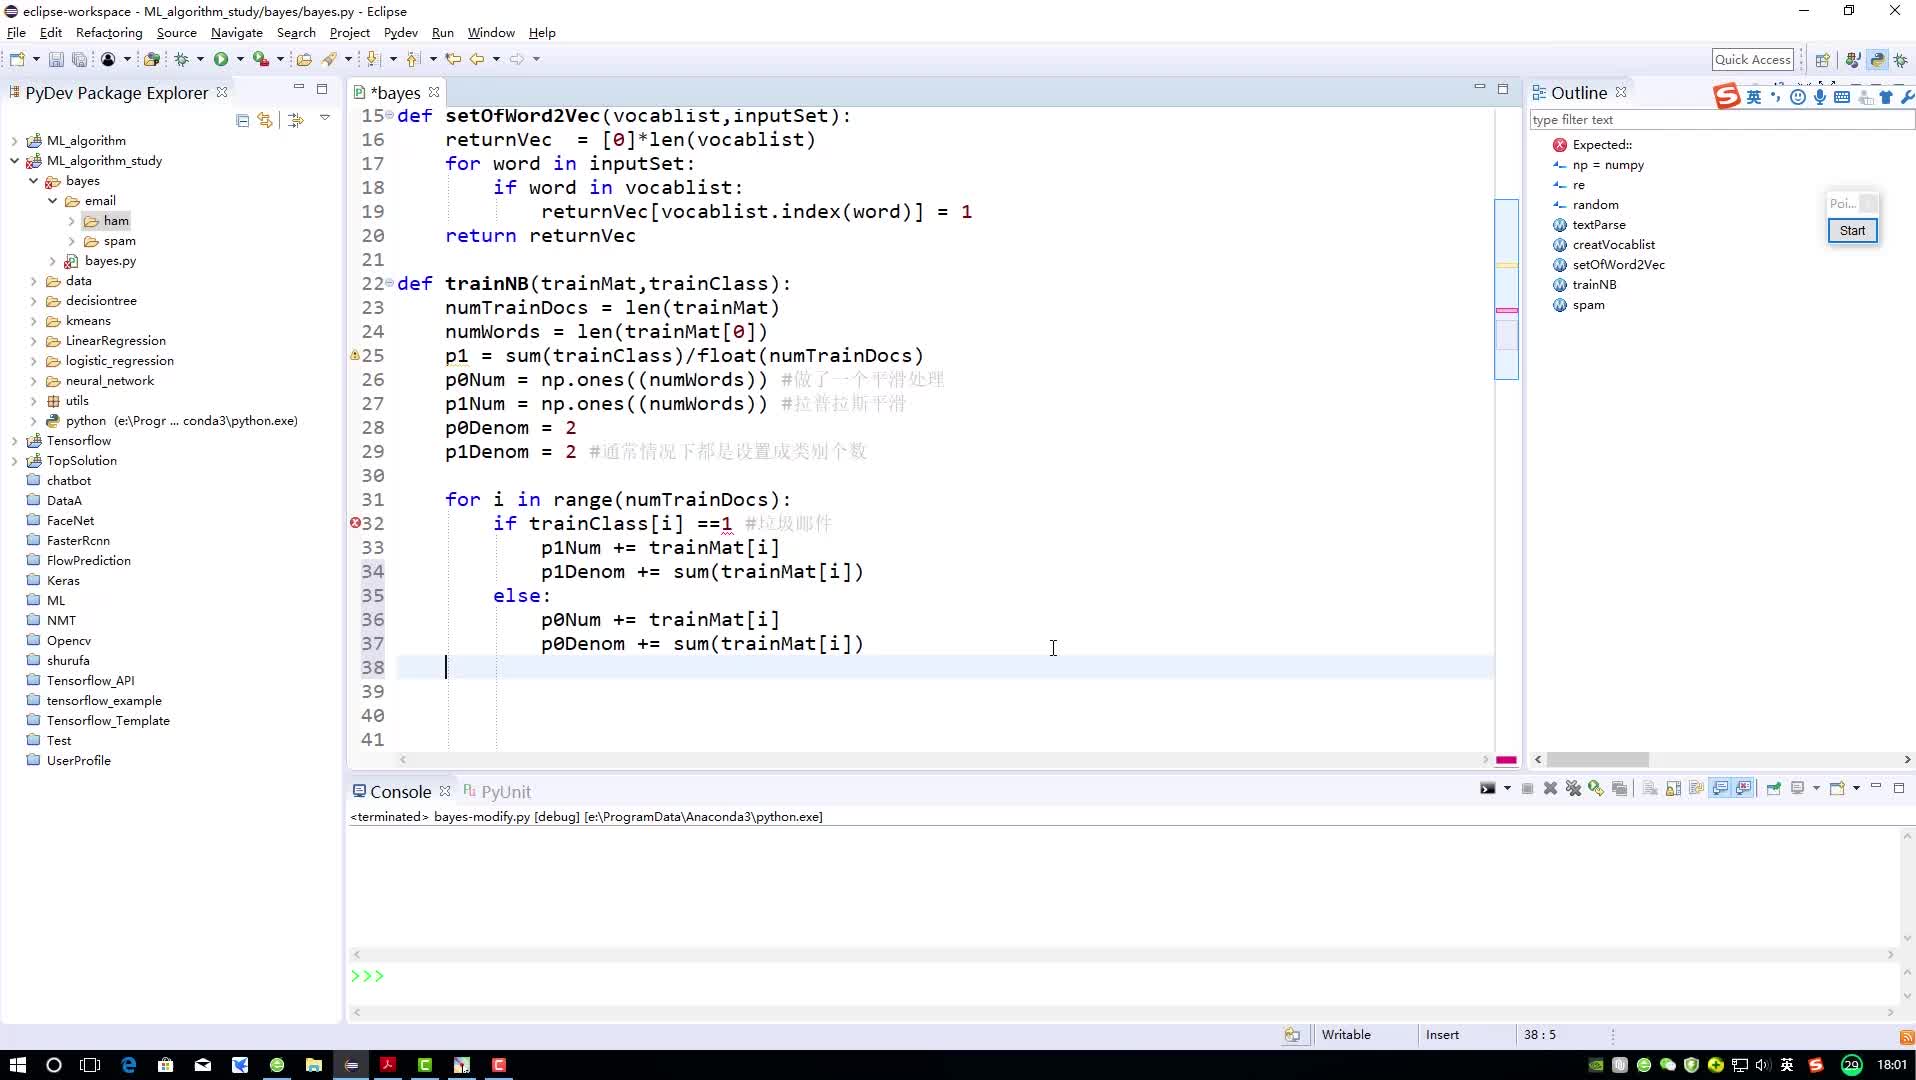Click the Open Type folder toolbar icon
This screenshot has height=1080, width=1916.
304,60
